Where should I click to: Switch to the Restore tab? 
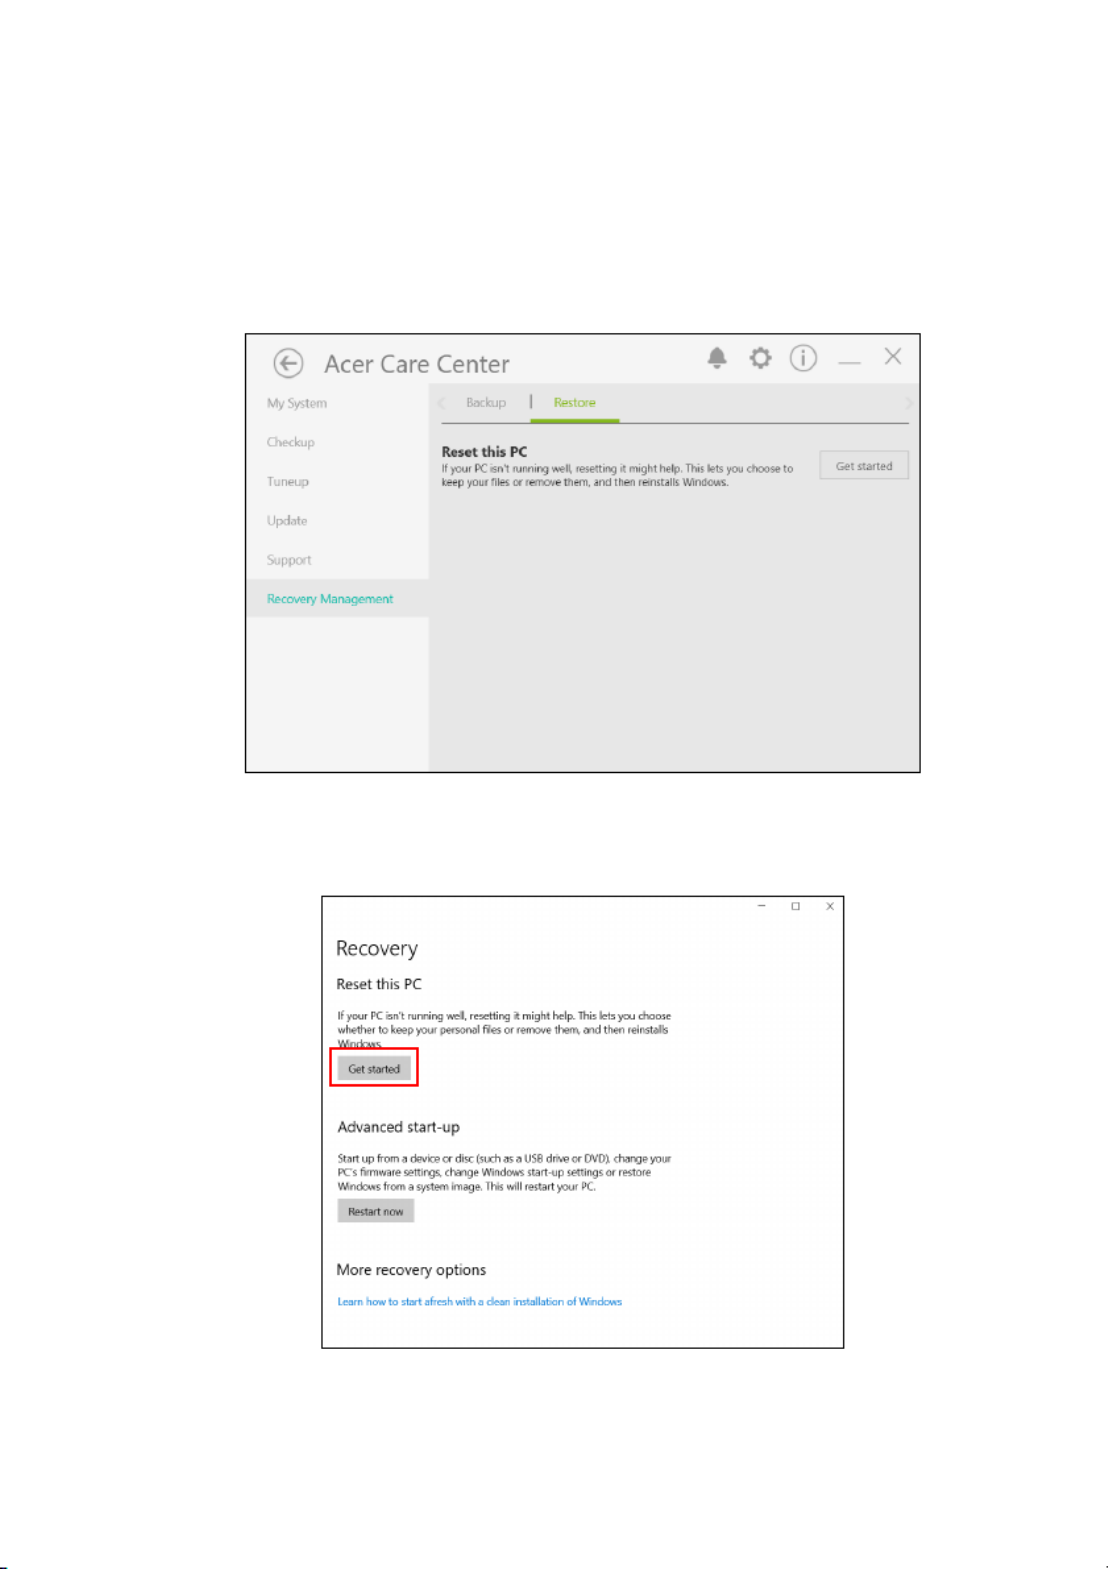pyautogui.click(x=574, y=402)
